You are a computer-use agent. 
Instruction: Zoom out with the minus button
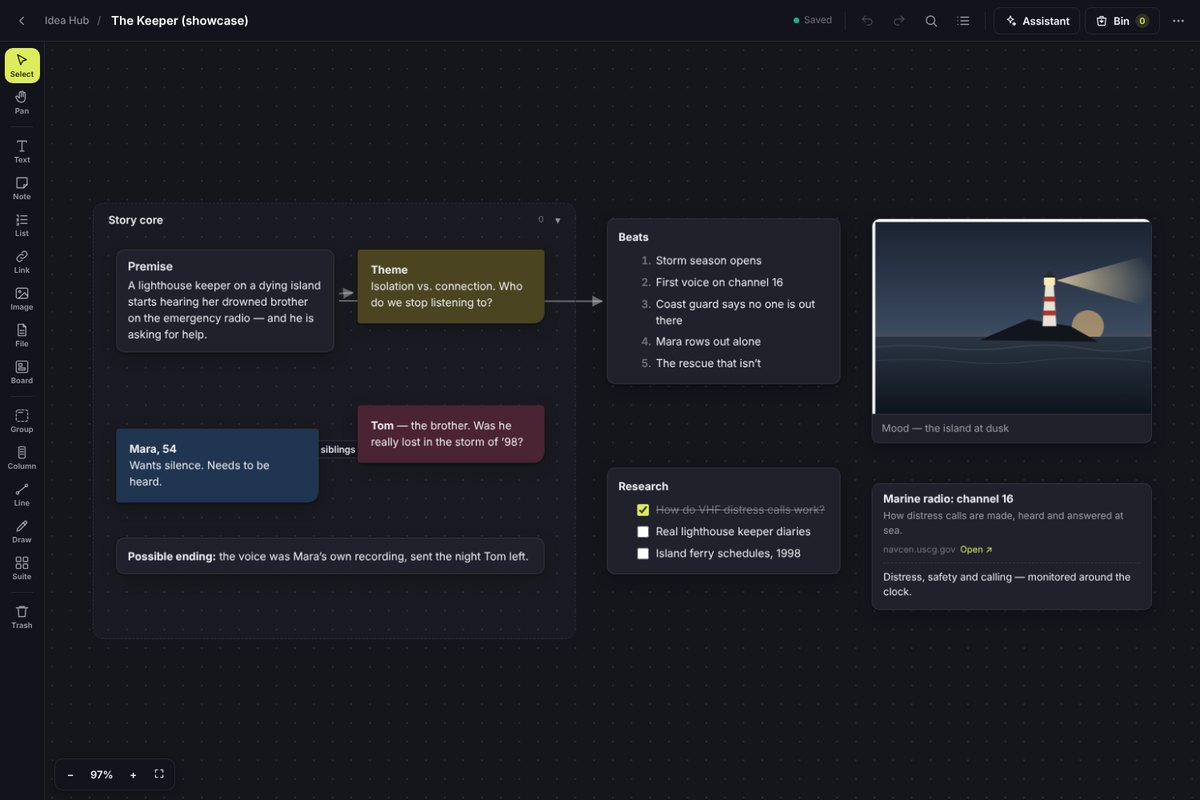(x=70, y=775)
